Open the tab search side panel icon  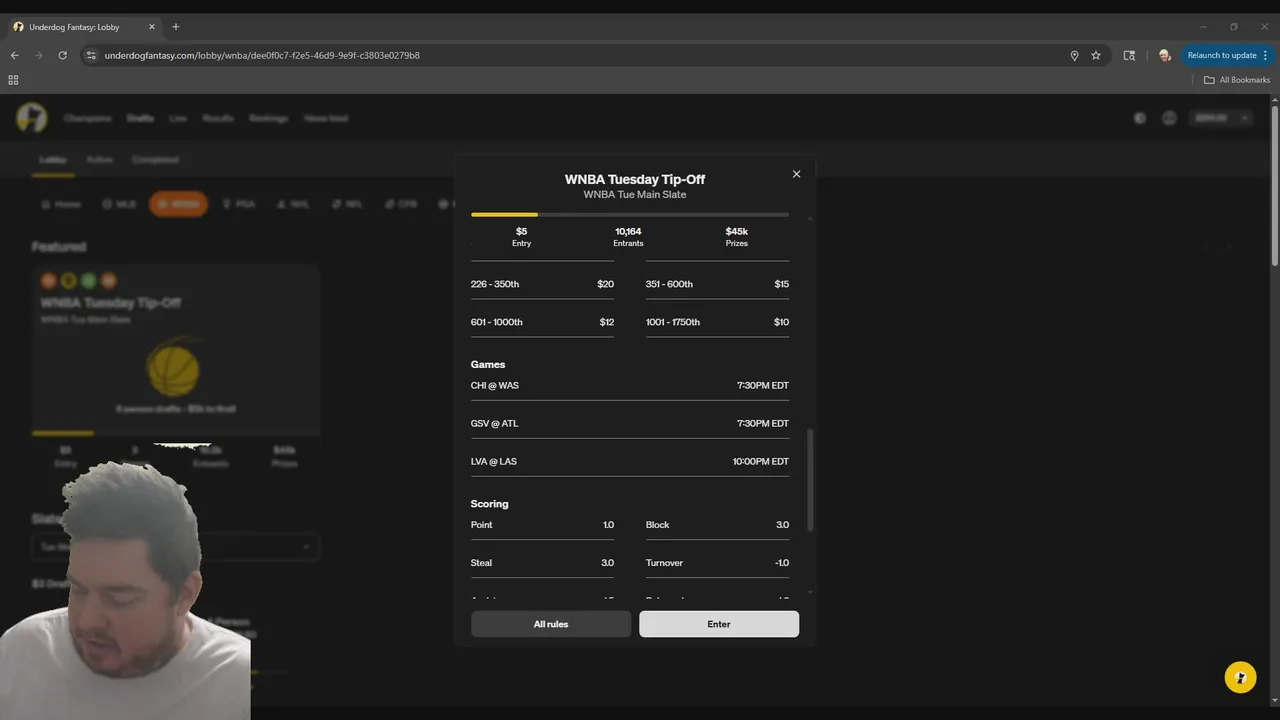coord(1129,55)
